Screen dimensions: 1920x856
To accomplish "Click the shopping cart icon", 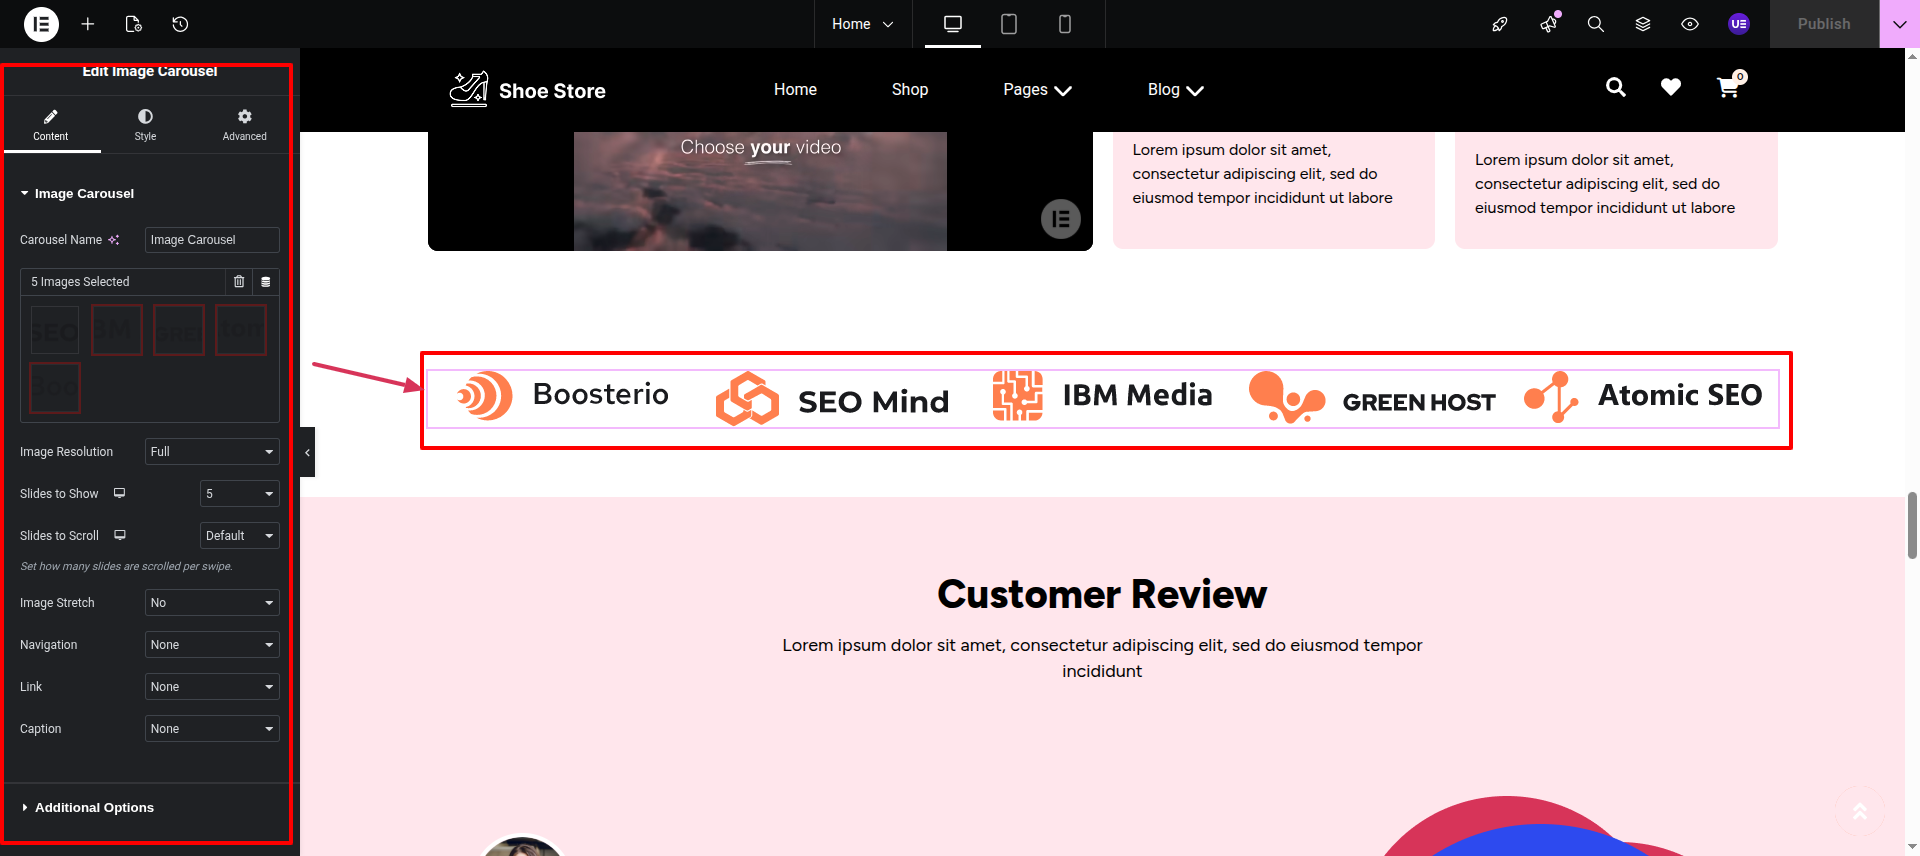I will tap(1728, 88).
